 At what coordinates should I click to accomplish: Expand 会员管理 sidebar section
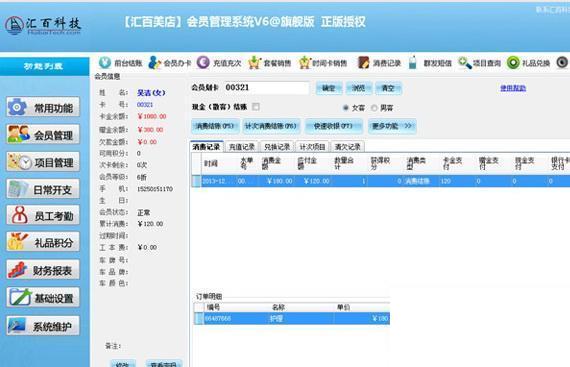coord(43,135)
